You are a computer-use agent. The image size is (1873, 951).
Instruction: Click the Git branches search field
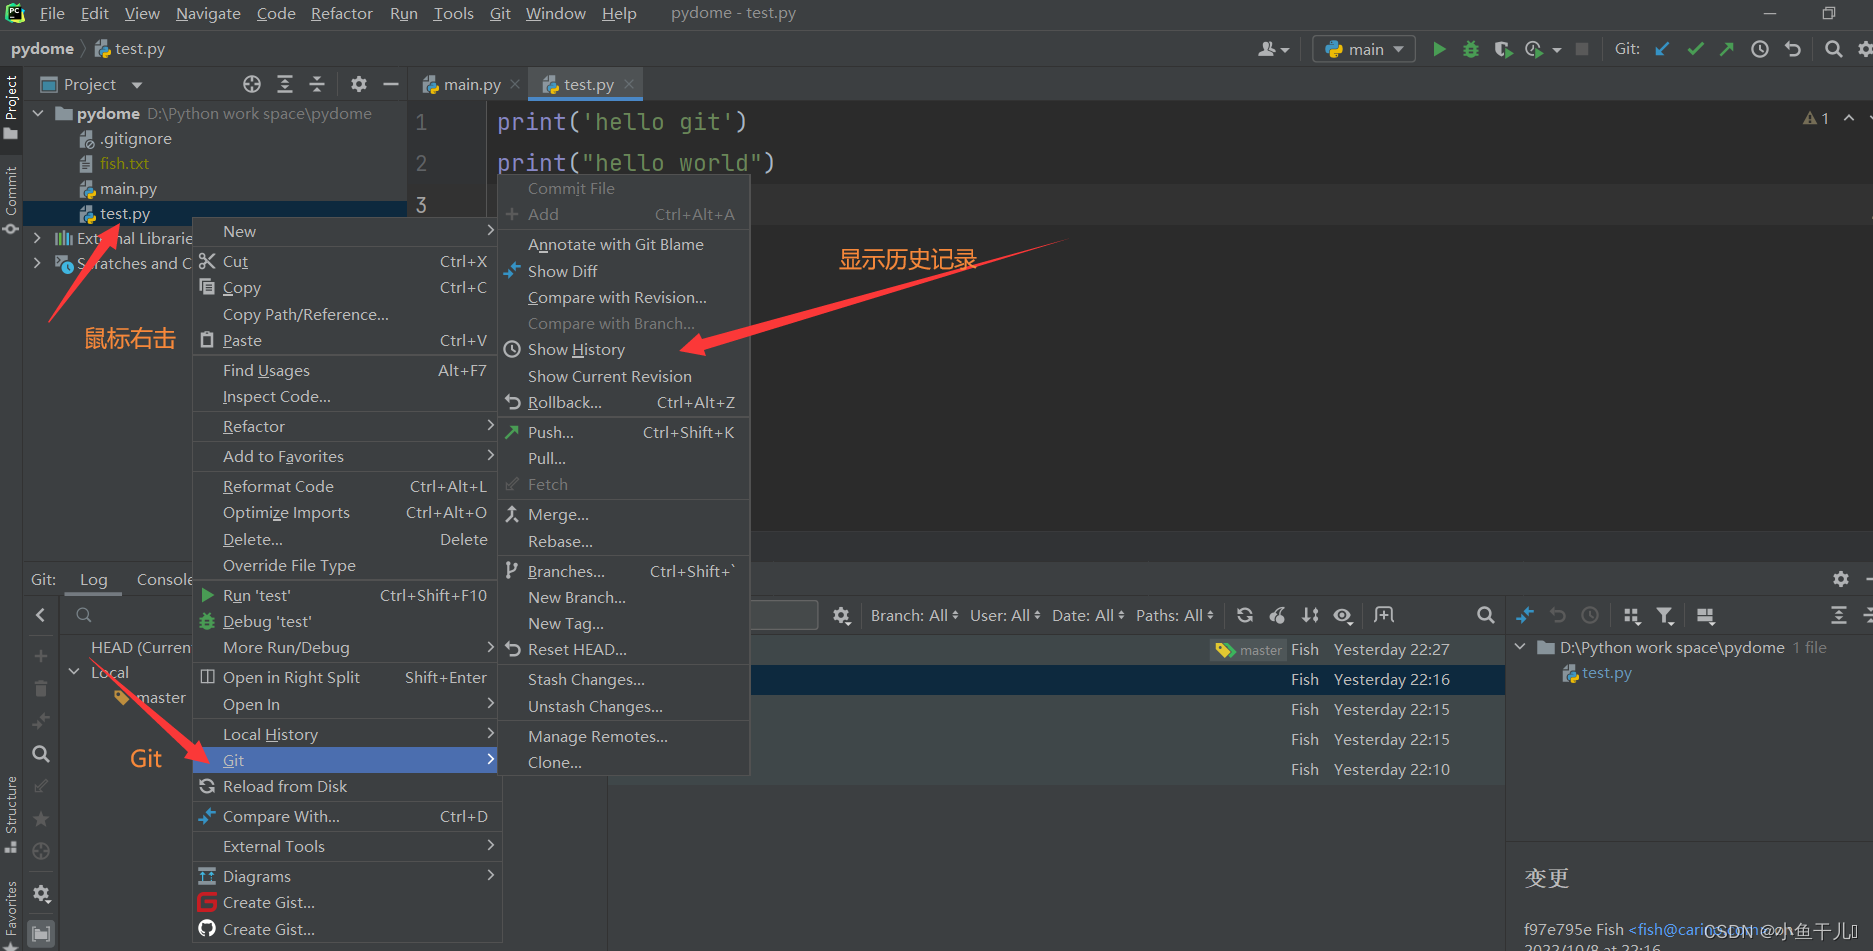pos(130,615)
